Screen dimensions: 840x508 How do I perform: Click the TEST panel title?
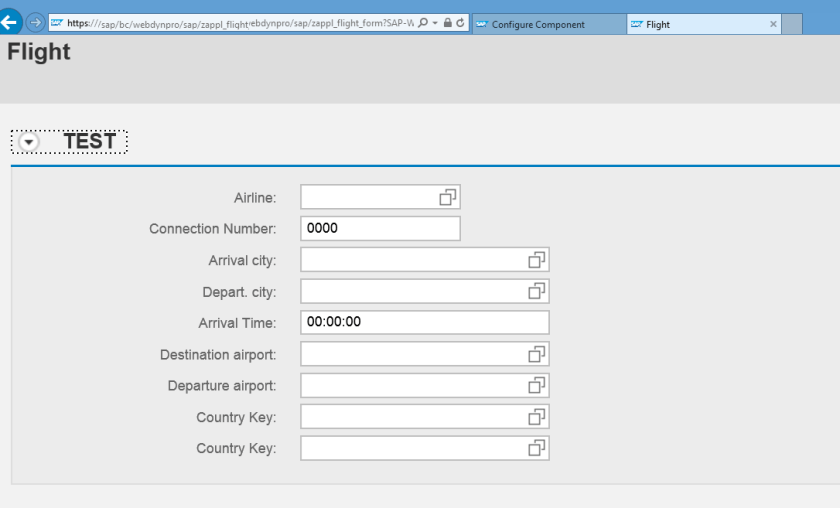pyautogui.click(x=89, y=141)
